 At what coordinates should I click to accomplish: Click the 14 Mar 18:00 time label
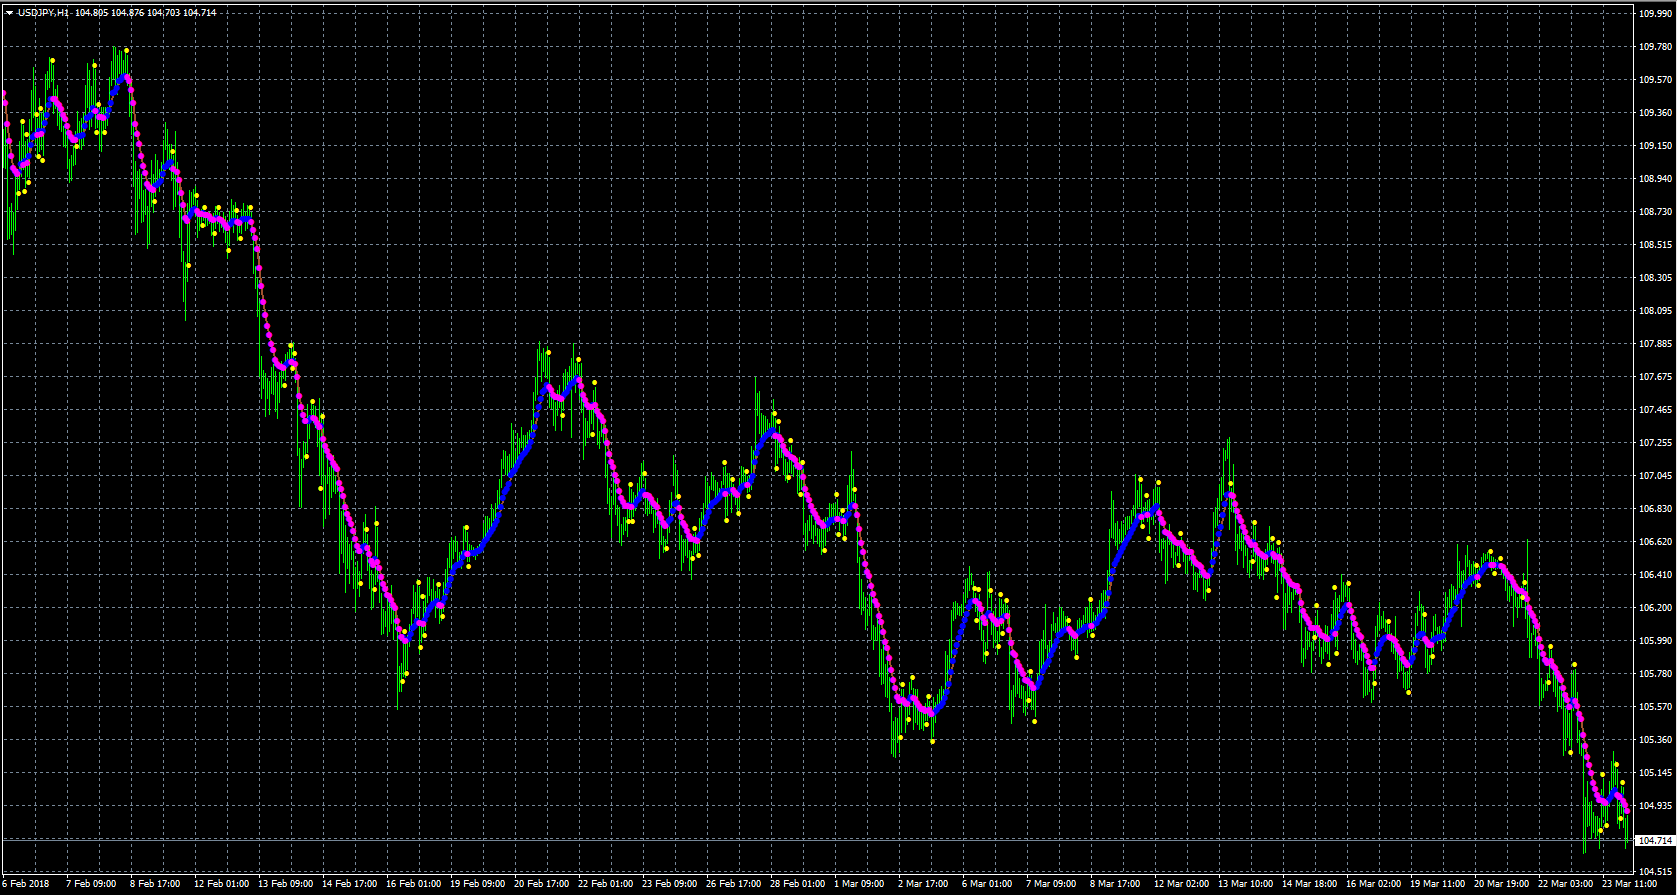point(1307,884)
